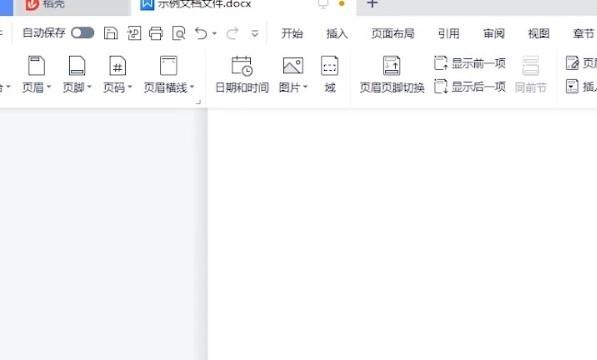This screenshot has height=360, width=597.
Task: Toggle the 自动保存 auto-save switch
Action: pyautogui.click(x=83, y=33)
